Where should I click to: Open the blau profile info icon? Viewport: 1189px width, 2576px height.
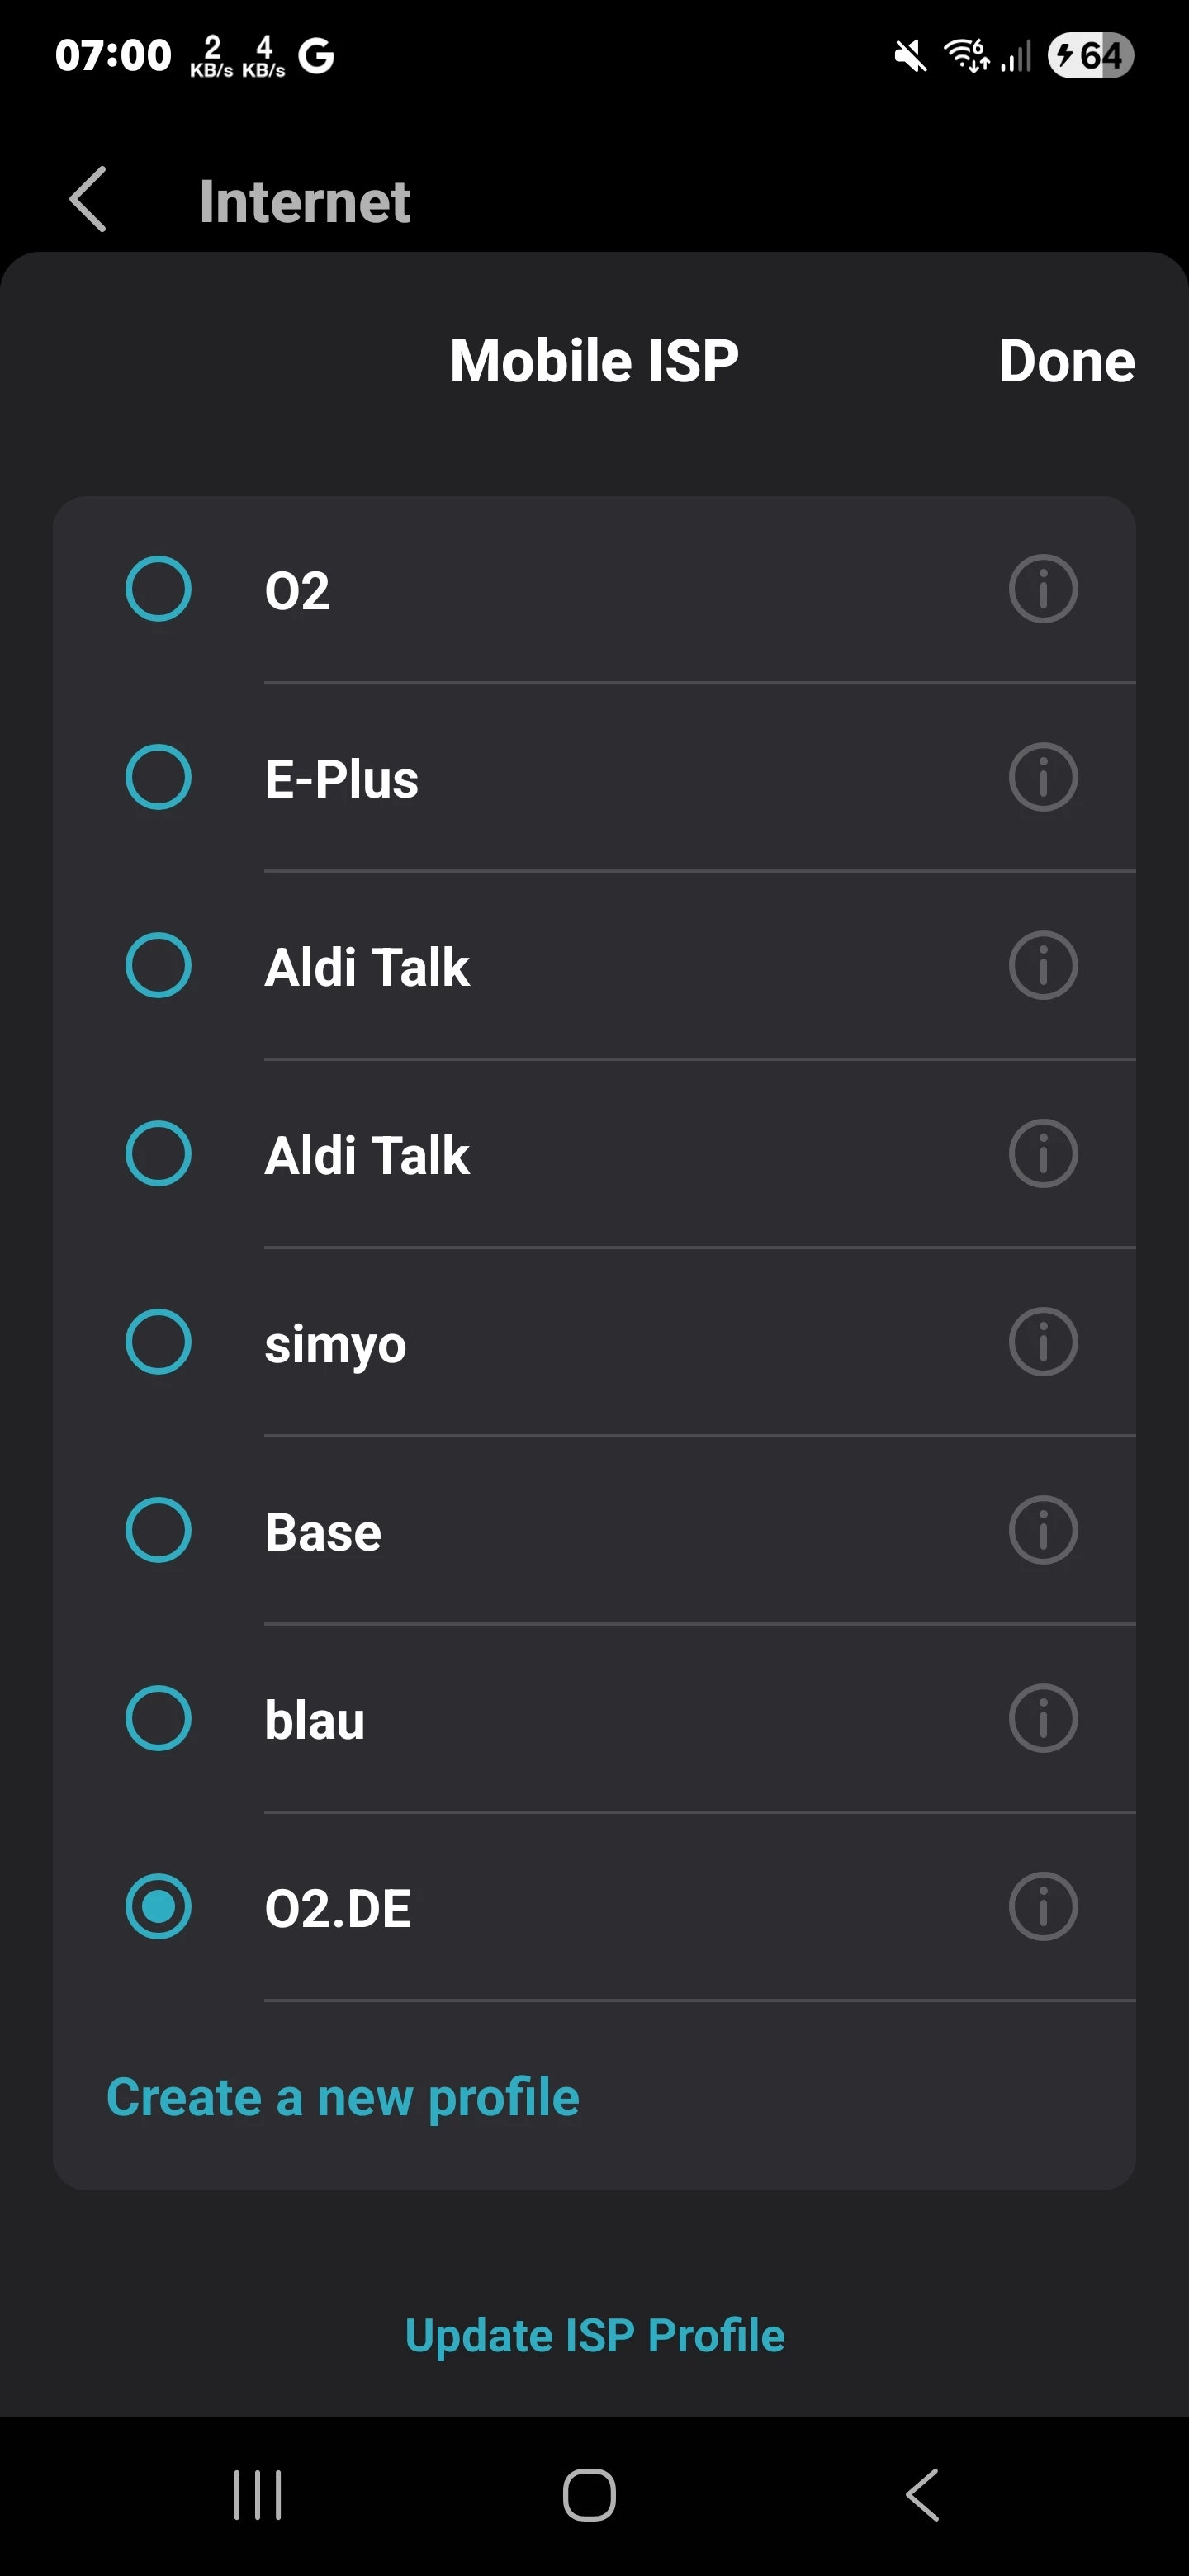(1042, 1719)
